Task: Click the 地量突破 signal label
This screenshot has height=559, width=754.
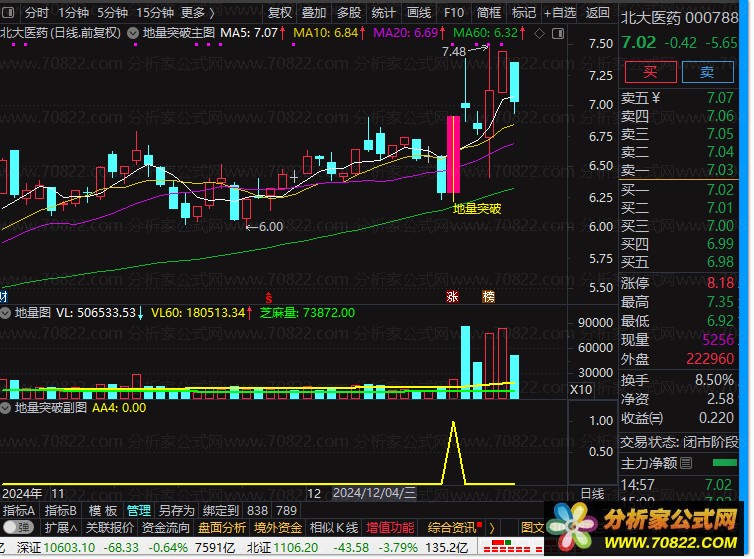Action: [x=477, y=209]
